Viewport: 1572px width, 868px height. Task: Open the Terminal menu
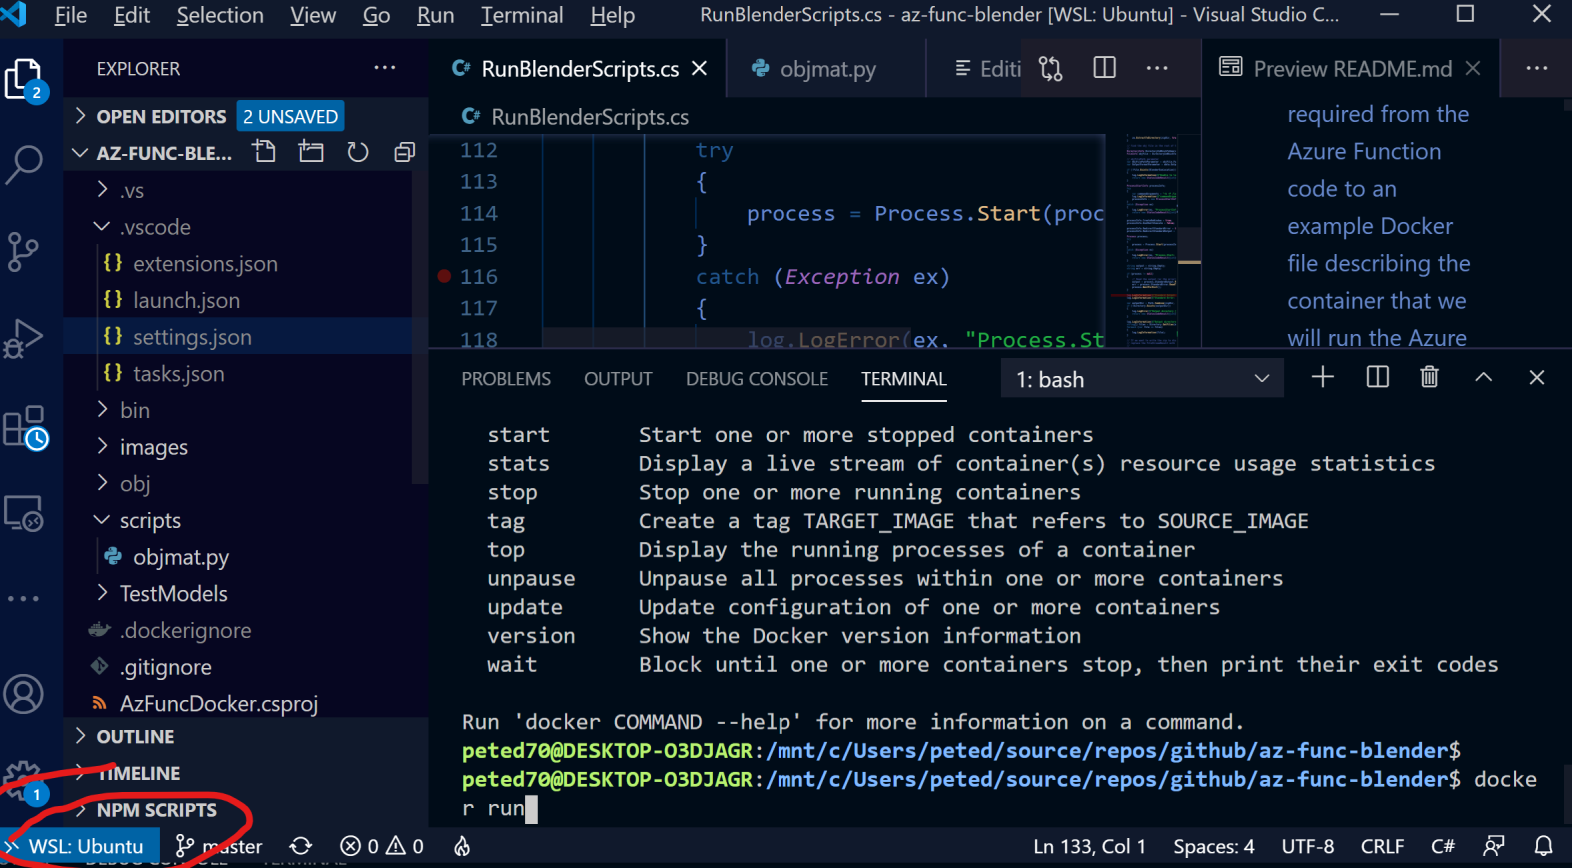pyautogui.click(x=522, y=15)
